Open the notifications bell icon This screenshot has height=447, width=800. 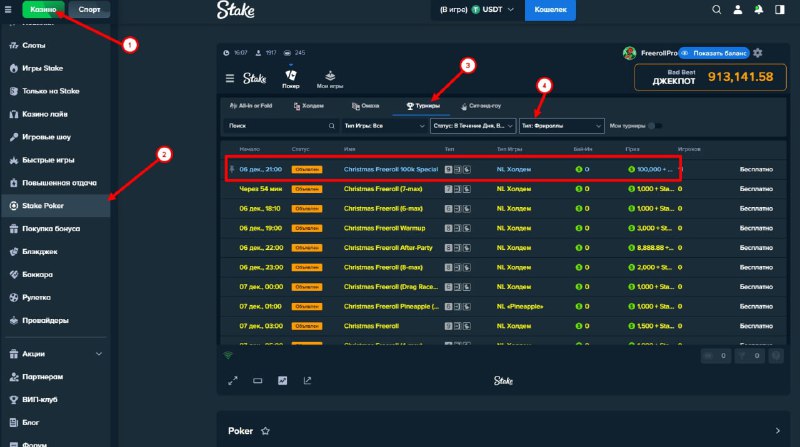pos(758,10)
